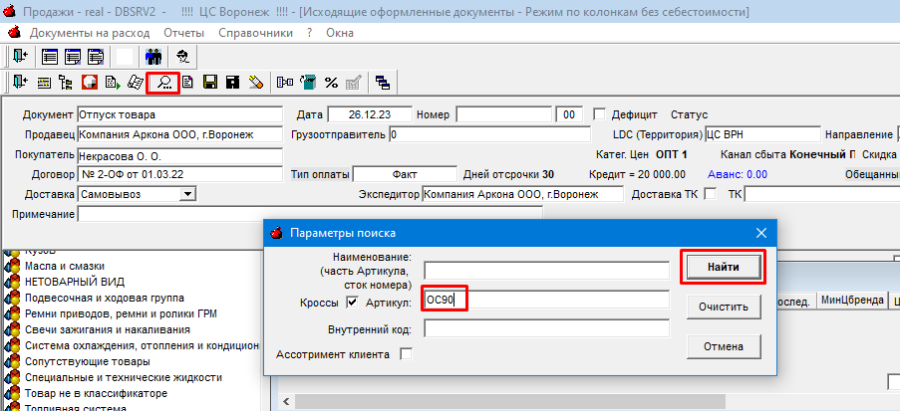Click the yellow table grid icon
Screen dimensions: 900x411
[44, 83]
